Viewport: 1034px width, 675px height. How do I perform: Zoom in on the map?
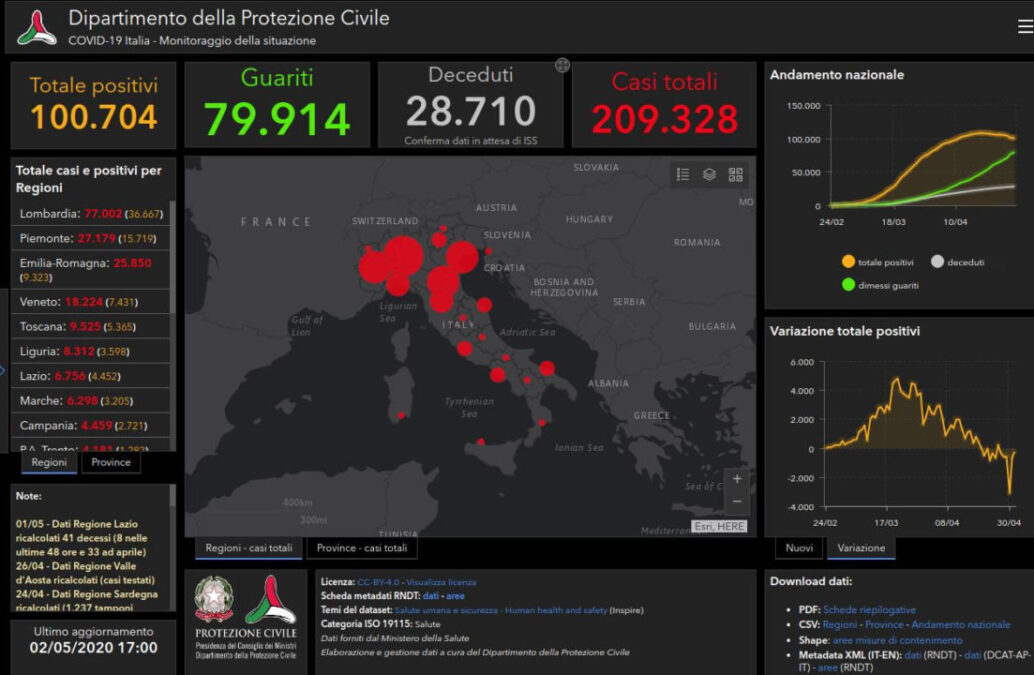coord(737,479)
